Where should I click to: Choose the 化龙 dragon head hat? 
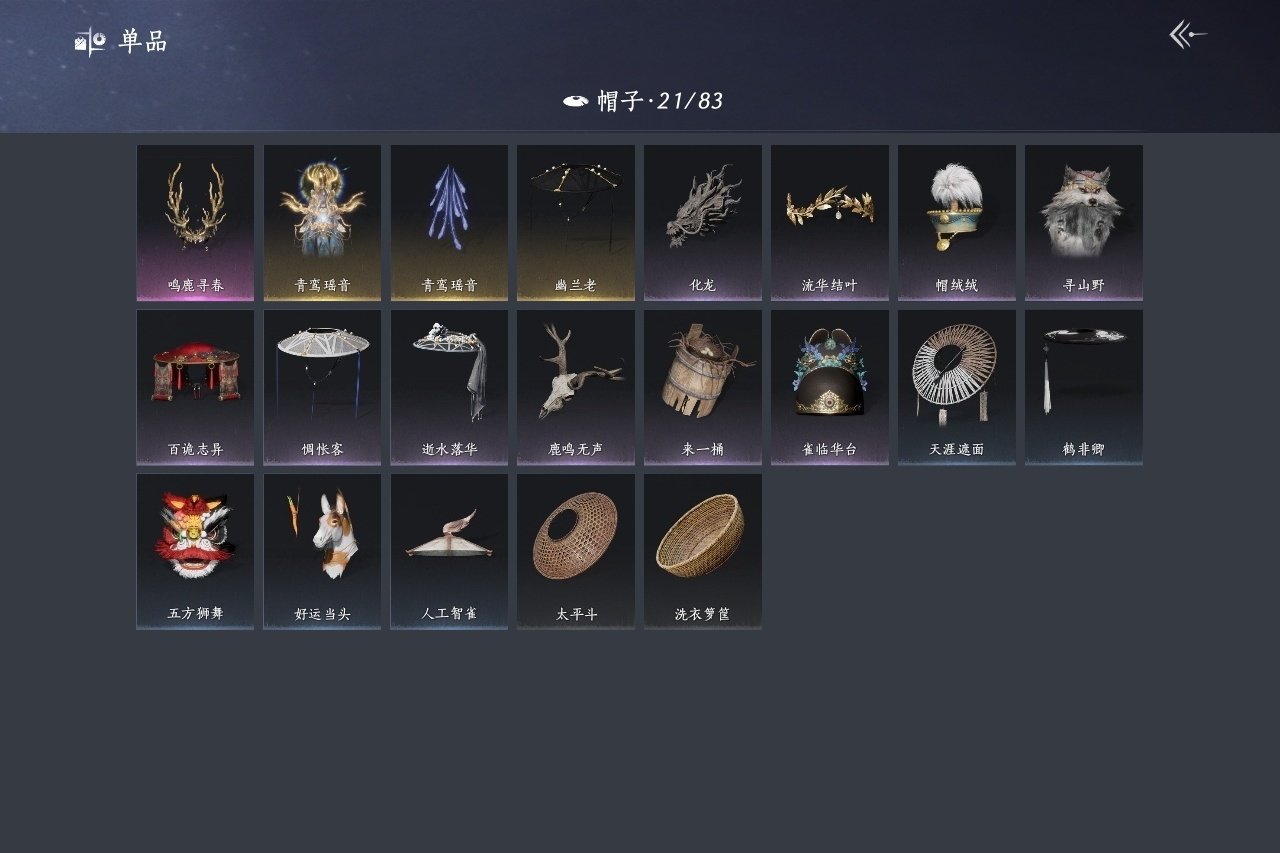(703, 223)
